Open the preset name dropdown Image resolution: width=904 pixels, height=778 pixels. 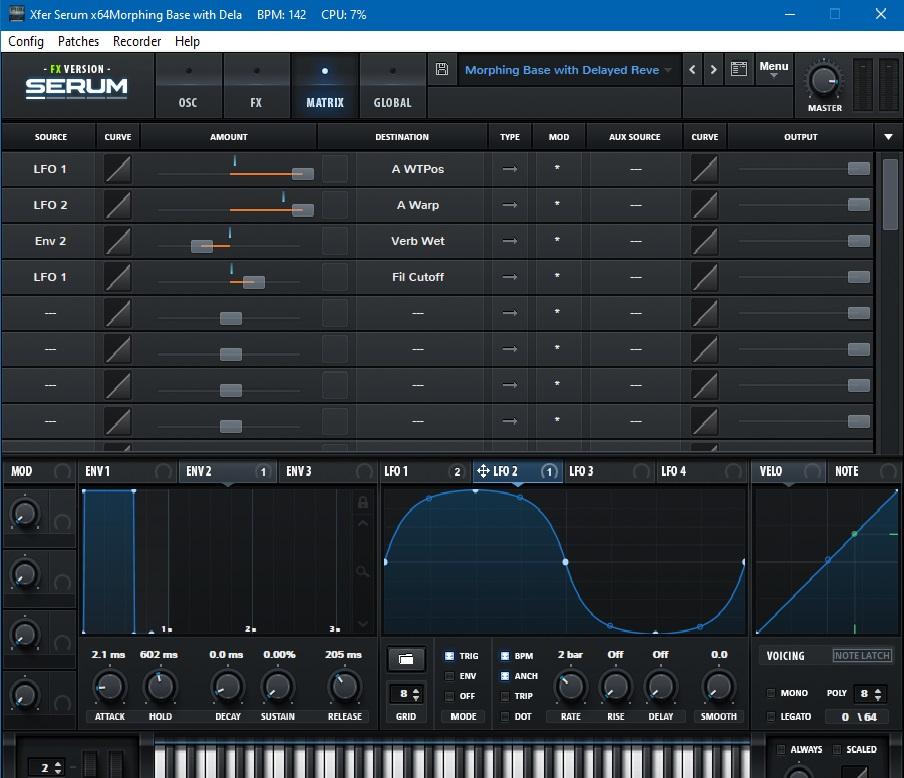click(x=568, y=70)
